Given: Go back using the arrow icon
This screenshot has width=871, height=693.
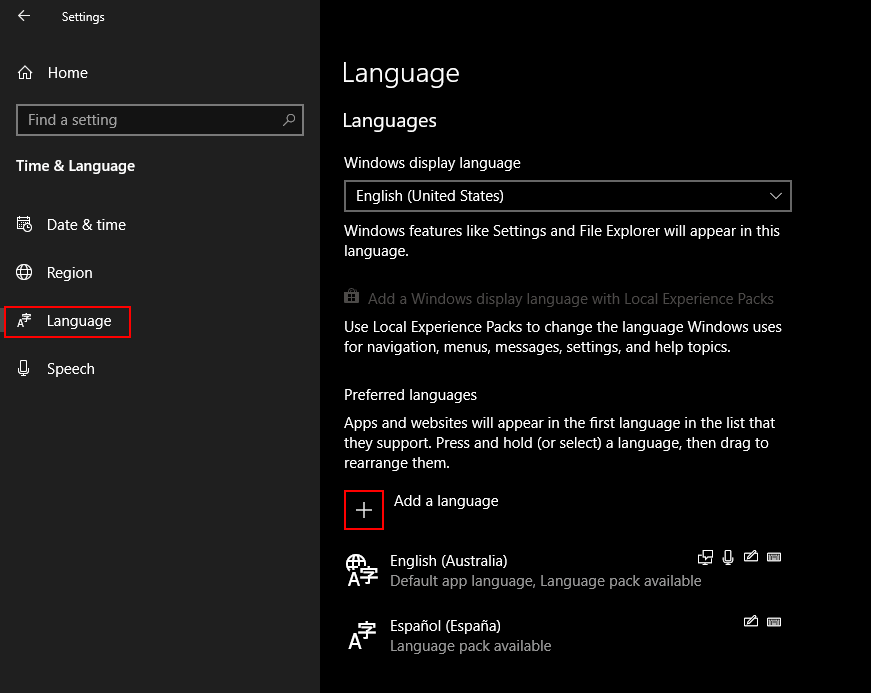Looking at the screenshot, I should tap(24, 16).
